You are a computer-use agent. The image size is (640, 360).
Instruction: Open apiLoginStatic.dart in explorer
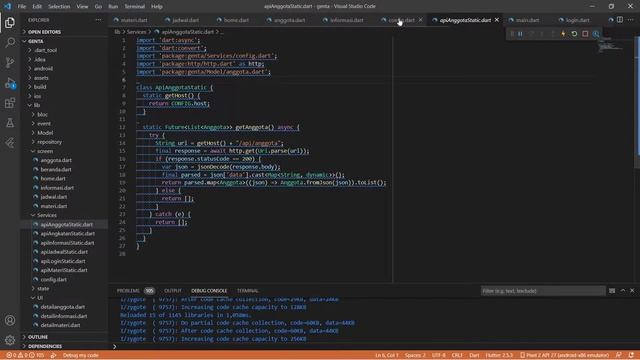[x=63, y=261]
